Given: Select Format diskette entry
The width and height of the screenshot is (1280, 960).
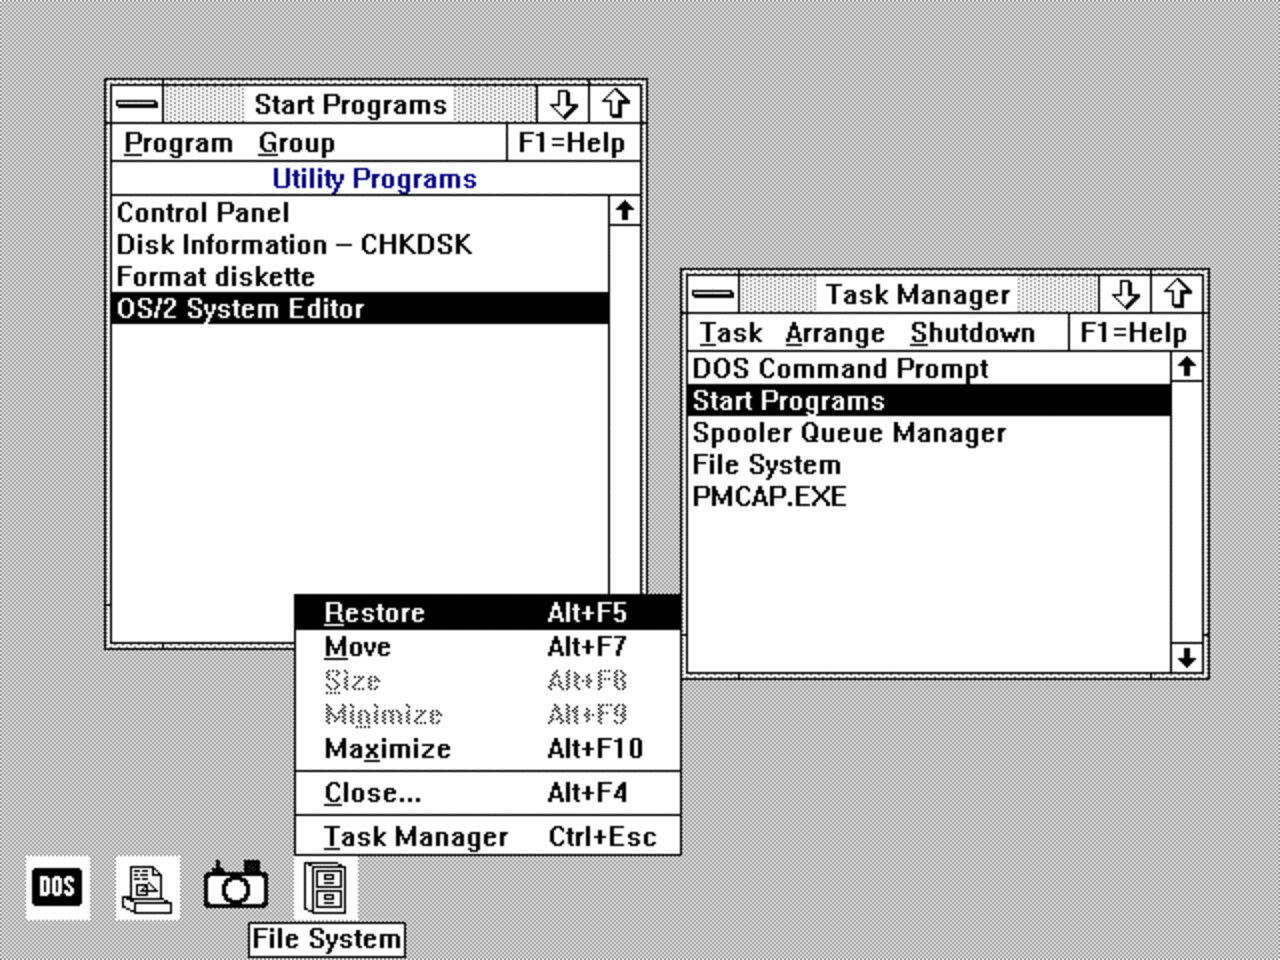Looking at the screenshot, I should tap(360, 277).
